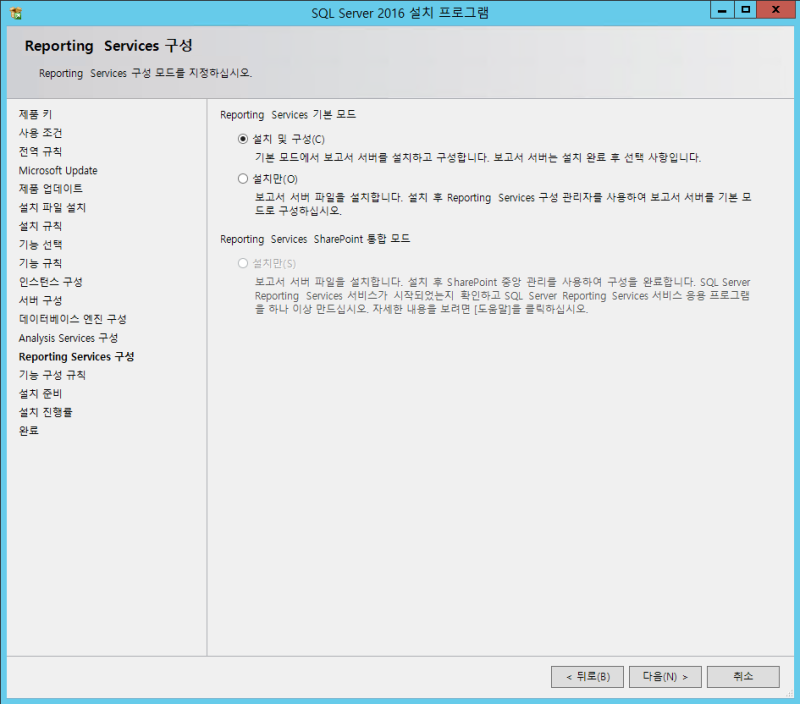This screenshot has height=704, width=800.
Task: Maximize the SQL Server 2016 setup window
Action: (x=745, y=10)
